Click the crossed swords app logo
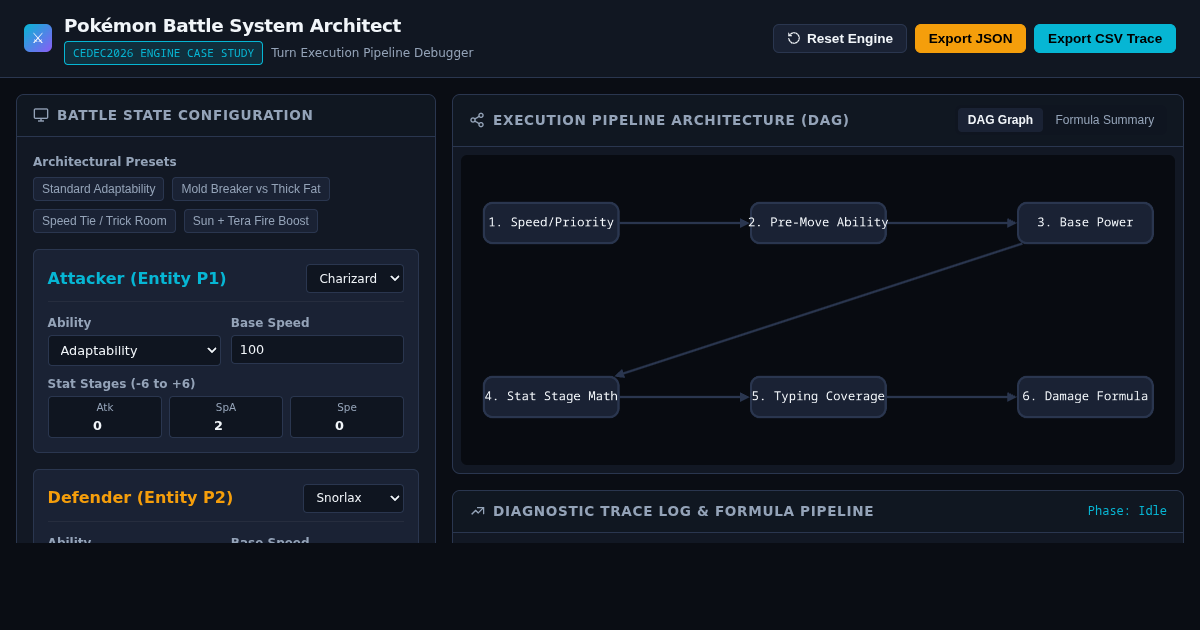This screenshot has width=1200, height=630. [x=38, y=38]
